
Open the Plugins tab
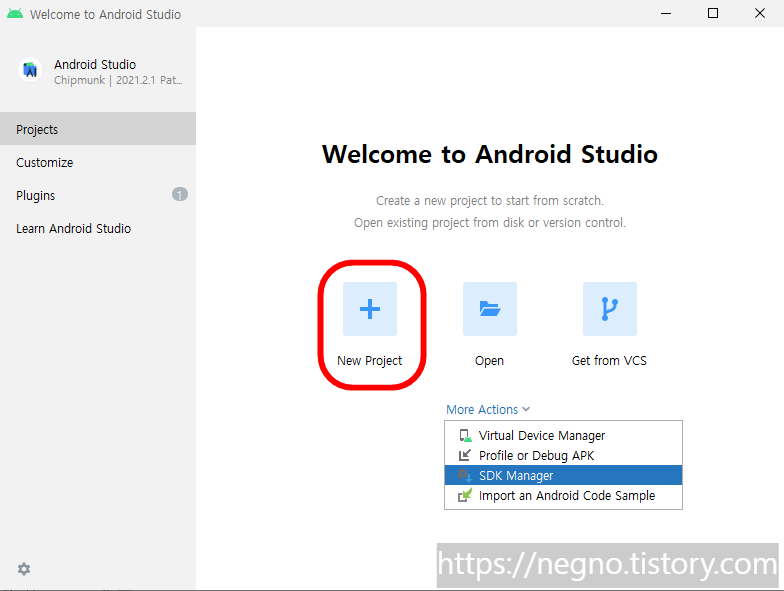pos(98,196)
